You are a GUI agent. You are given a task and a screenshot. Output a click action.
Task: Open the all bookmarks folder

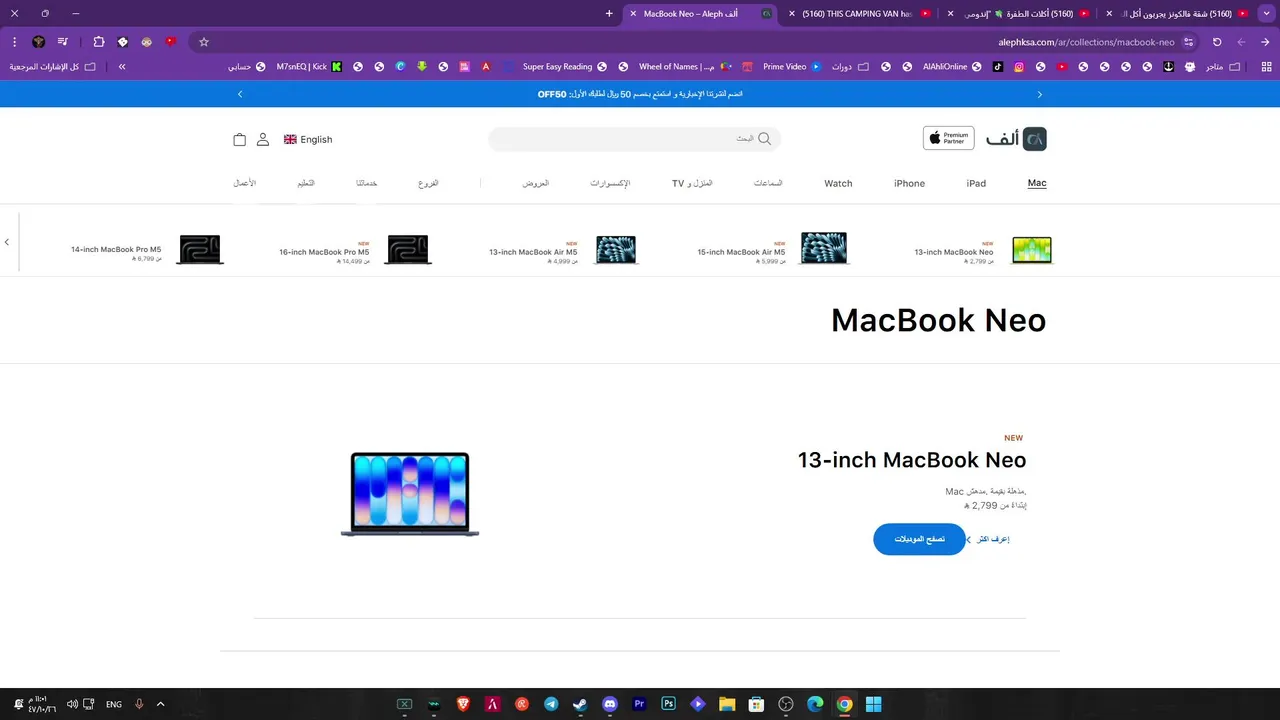tap(52, 67)
